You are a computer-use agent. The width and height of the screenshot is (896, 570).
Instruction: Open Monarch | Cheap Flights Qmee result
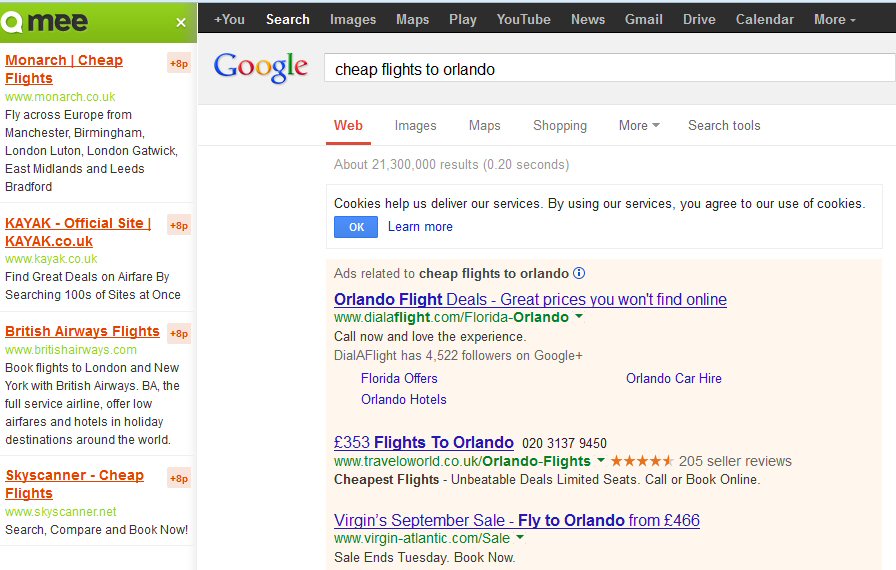[63, 69]
